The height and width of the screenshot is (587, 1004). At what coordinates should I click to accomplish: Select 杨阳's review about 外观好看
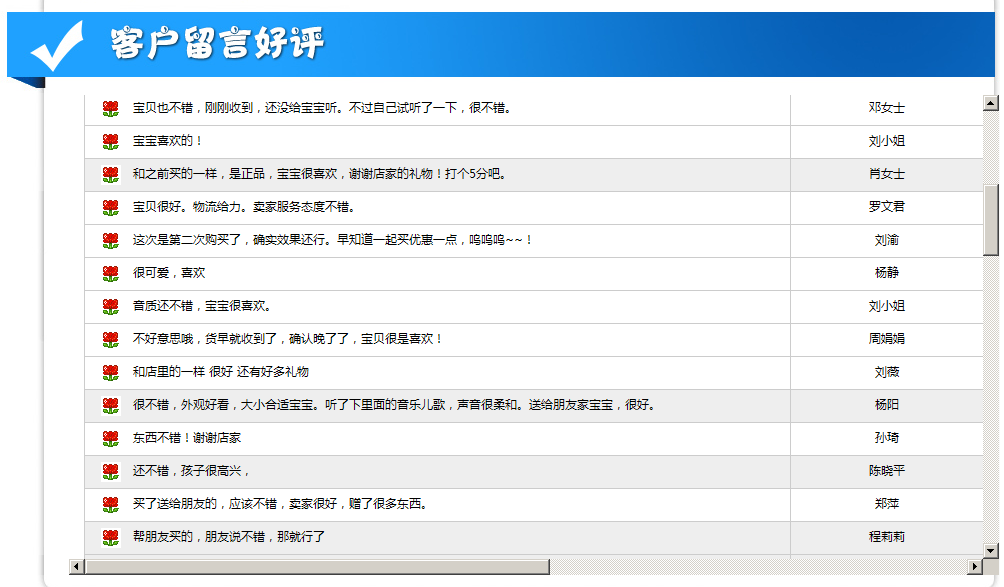393,405
